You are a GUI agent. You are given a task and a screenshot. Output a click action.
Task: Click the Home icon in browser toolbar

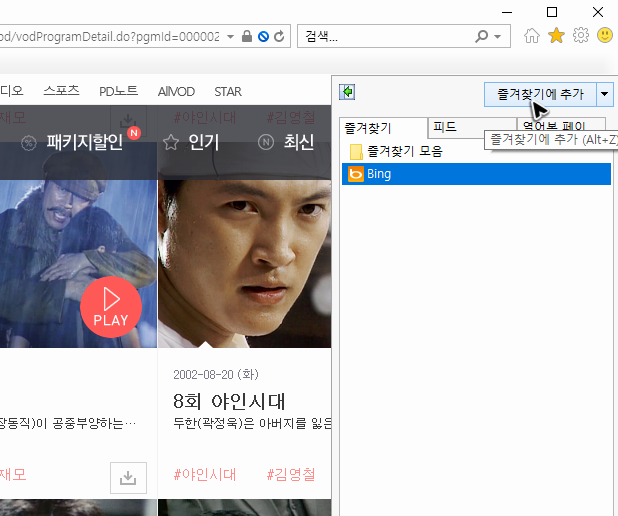point(532,36)
